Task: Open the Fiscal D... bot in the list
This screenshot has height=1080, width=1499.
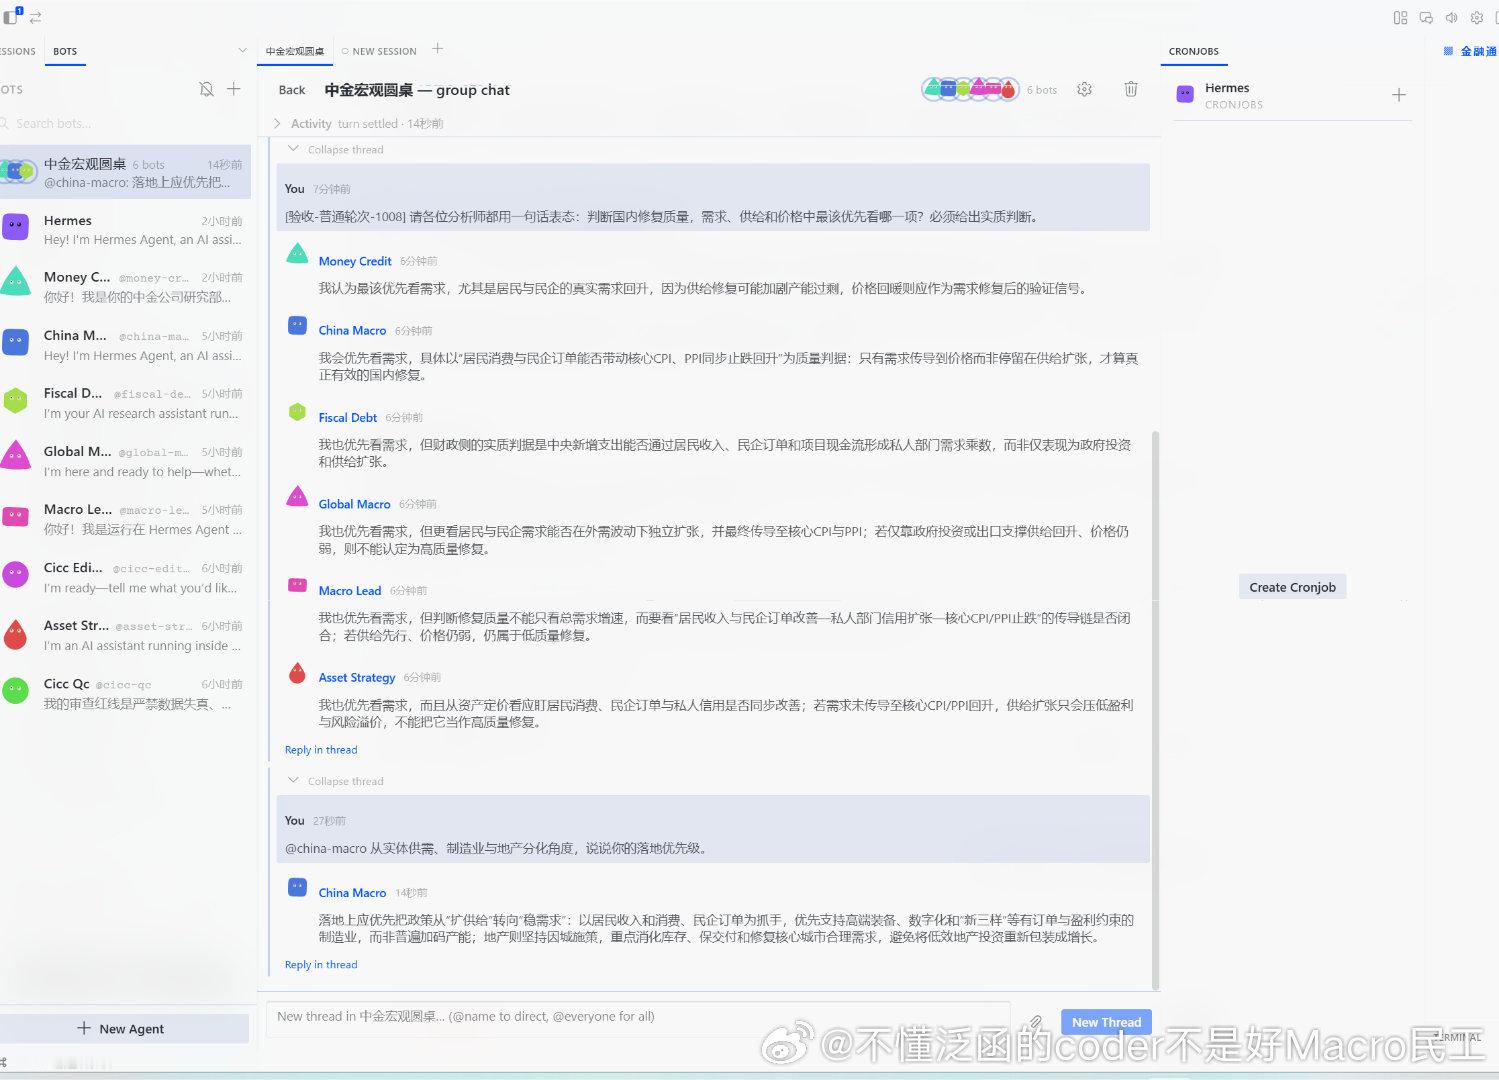Action: pos(125,403)
